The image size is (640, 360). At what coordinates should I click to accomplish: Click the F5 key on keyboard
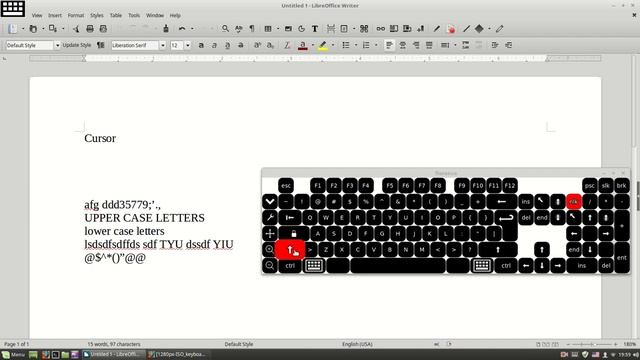389,186
